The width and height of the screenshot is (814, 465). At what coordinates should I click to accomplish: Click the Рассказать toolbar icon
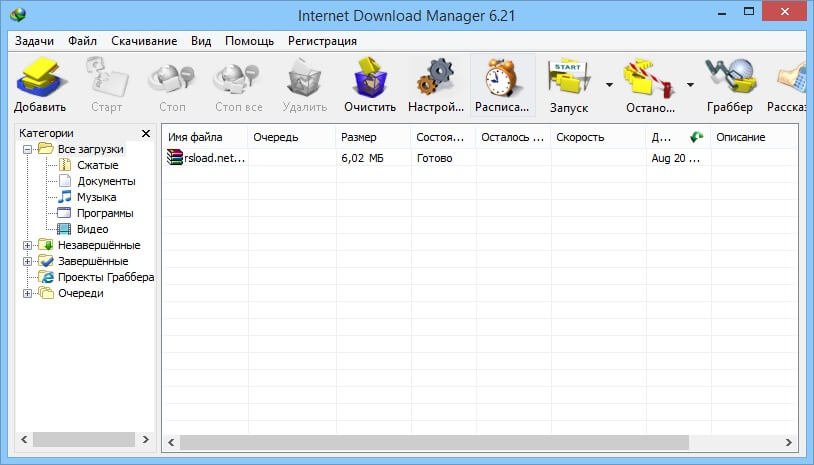coord(792,79)
